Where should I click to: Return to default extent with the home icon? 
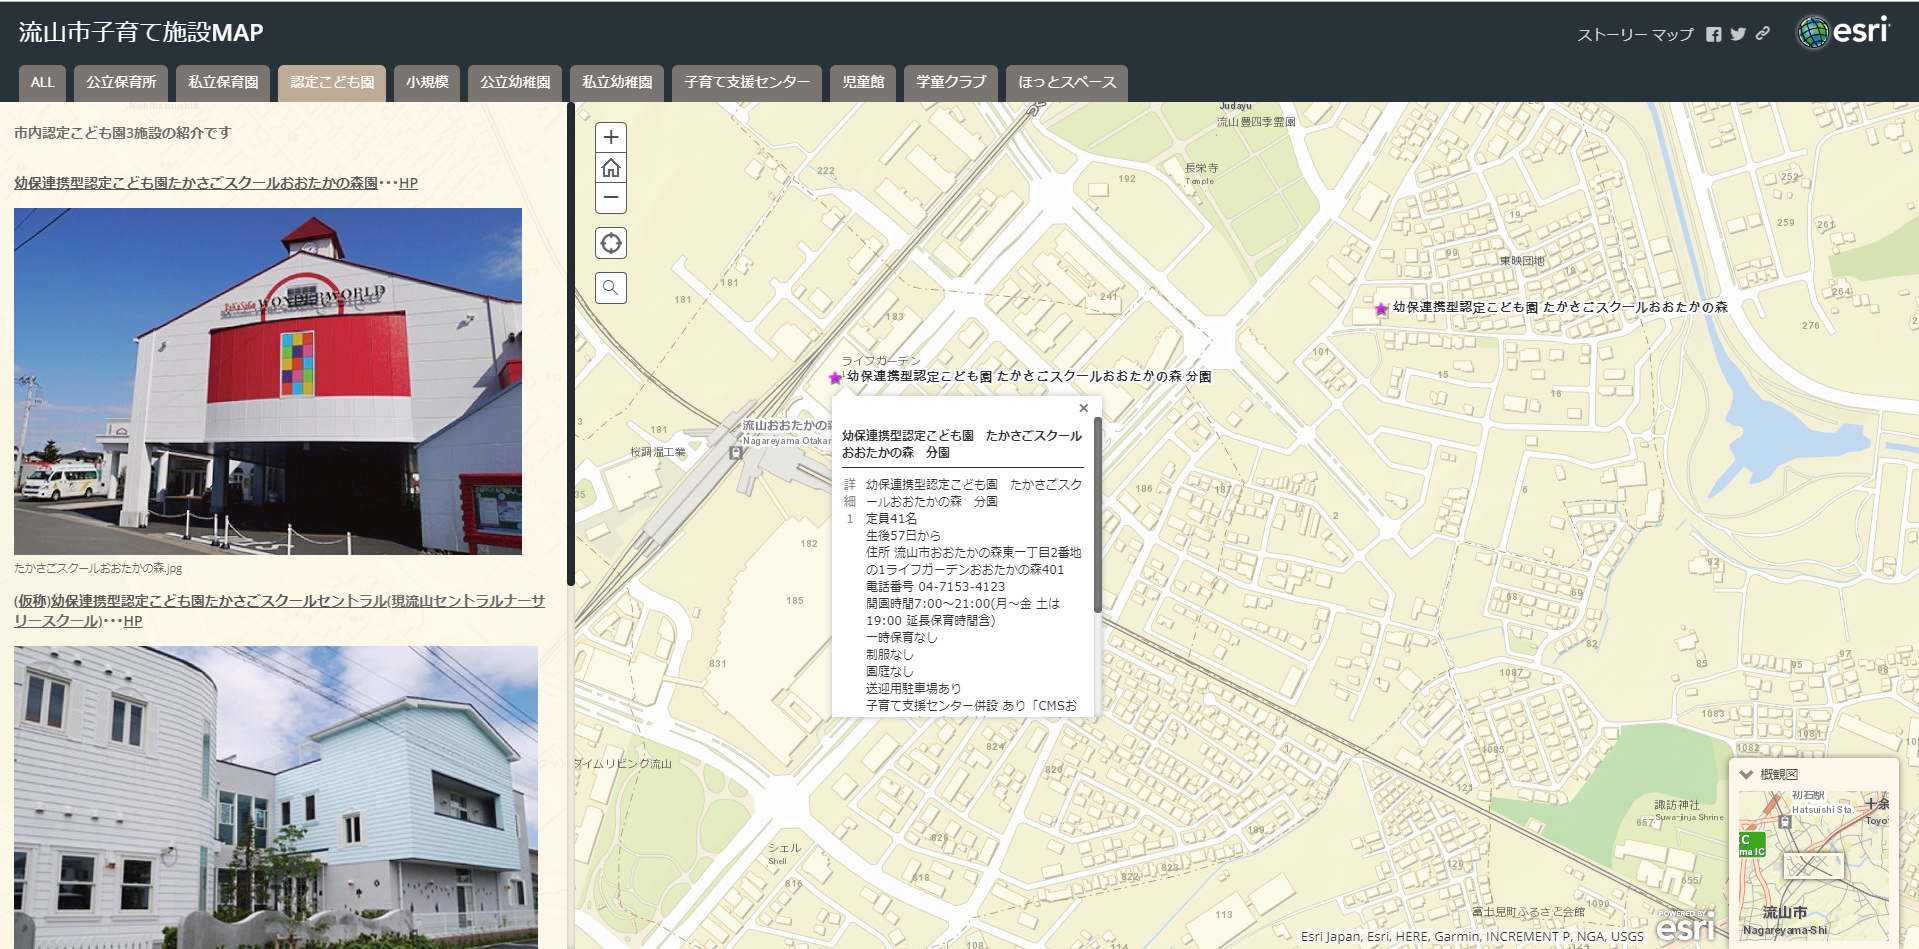click(x=610, y=168)
